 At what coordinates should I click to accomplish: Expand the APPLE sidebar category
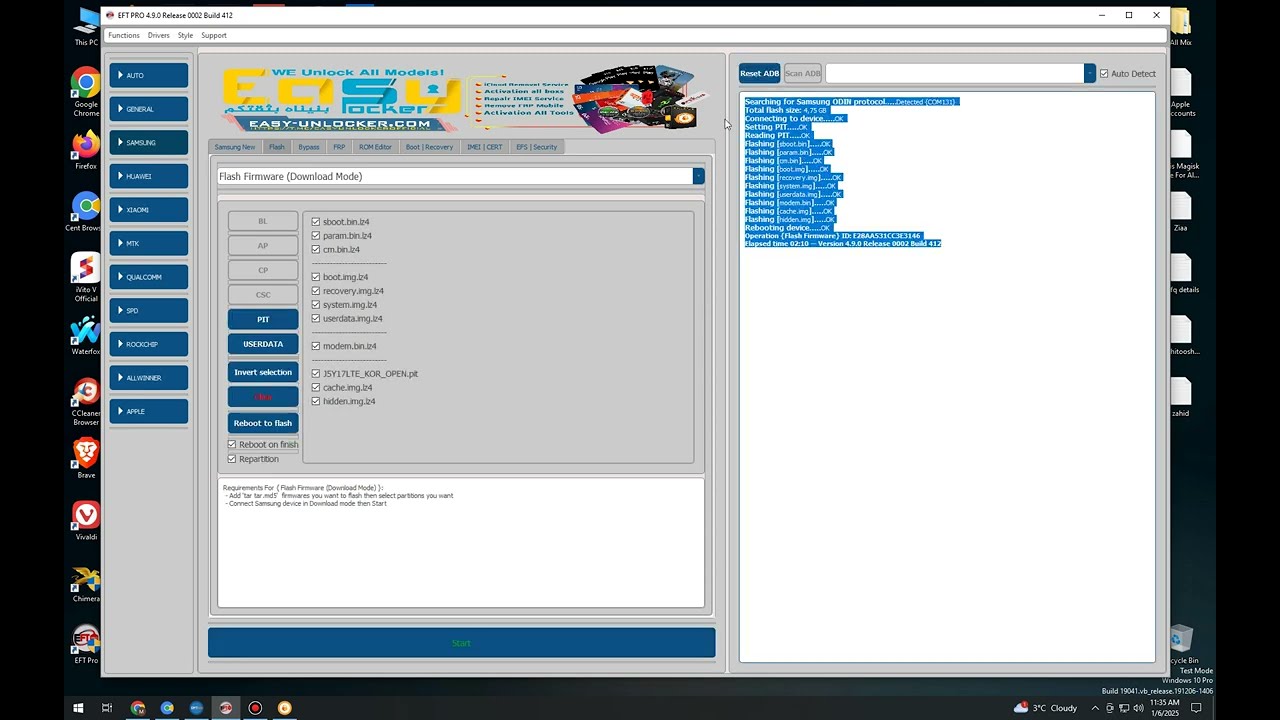pyautogui.click(x=149, y=411)
